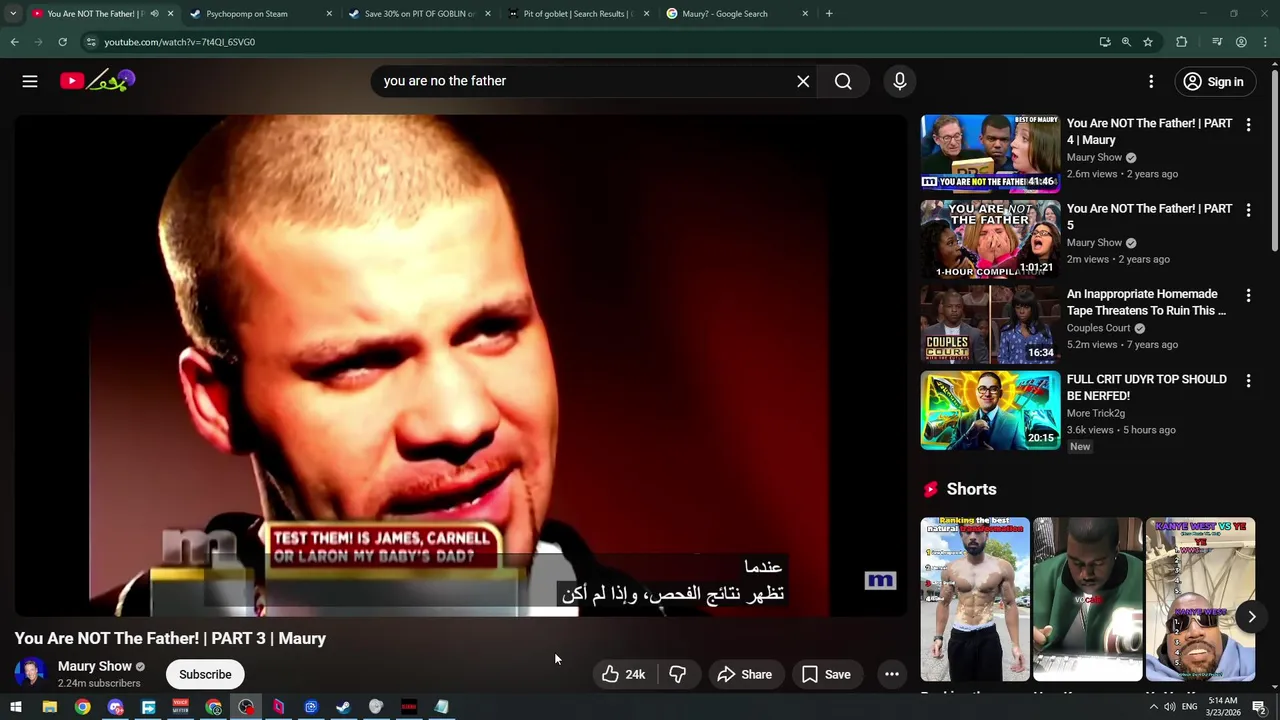Viewport: 1280px width, 720px height.
Task: Reload the current page
Action: point(62,42)
